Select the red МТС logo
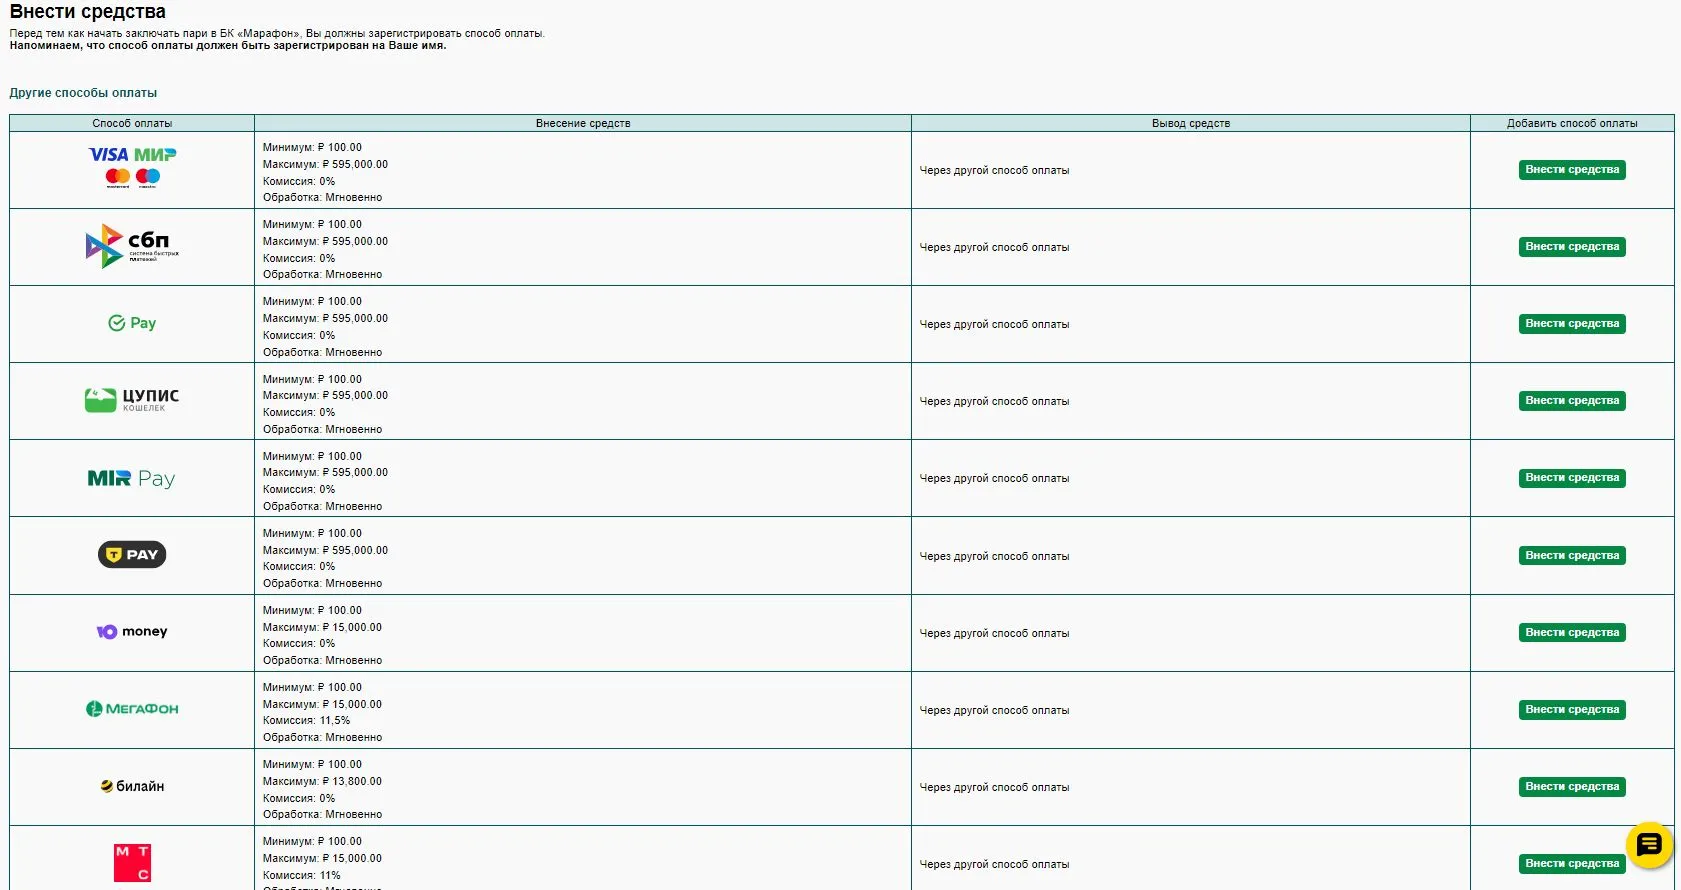 pyautogui.click(x=132, y=862)
